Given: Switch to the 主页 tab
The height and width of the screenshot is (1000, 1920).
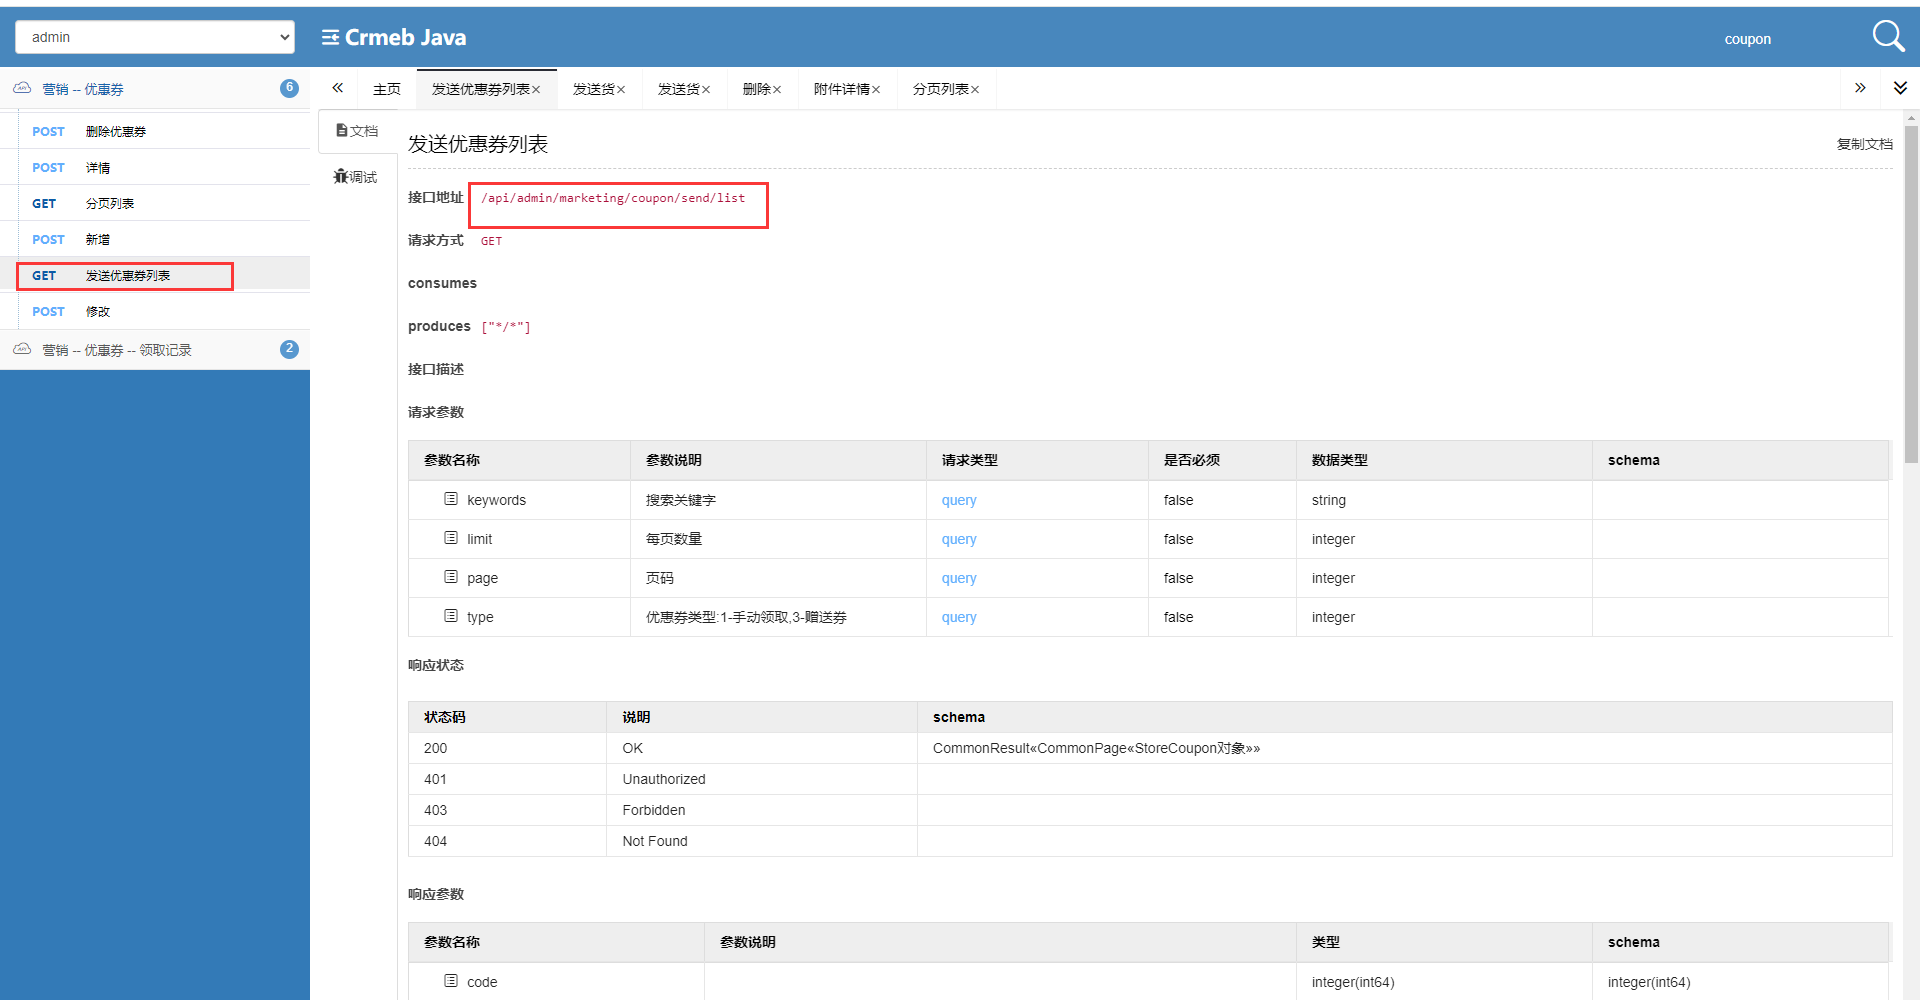Looking at the screenshot, I should 387,89.
